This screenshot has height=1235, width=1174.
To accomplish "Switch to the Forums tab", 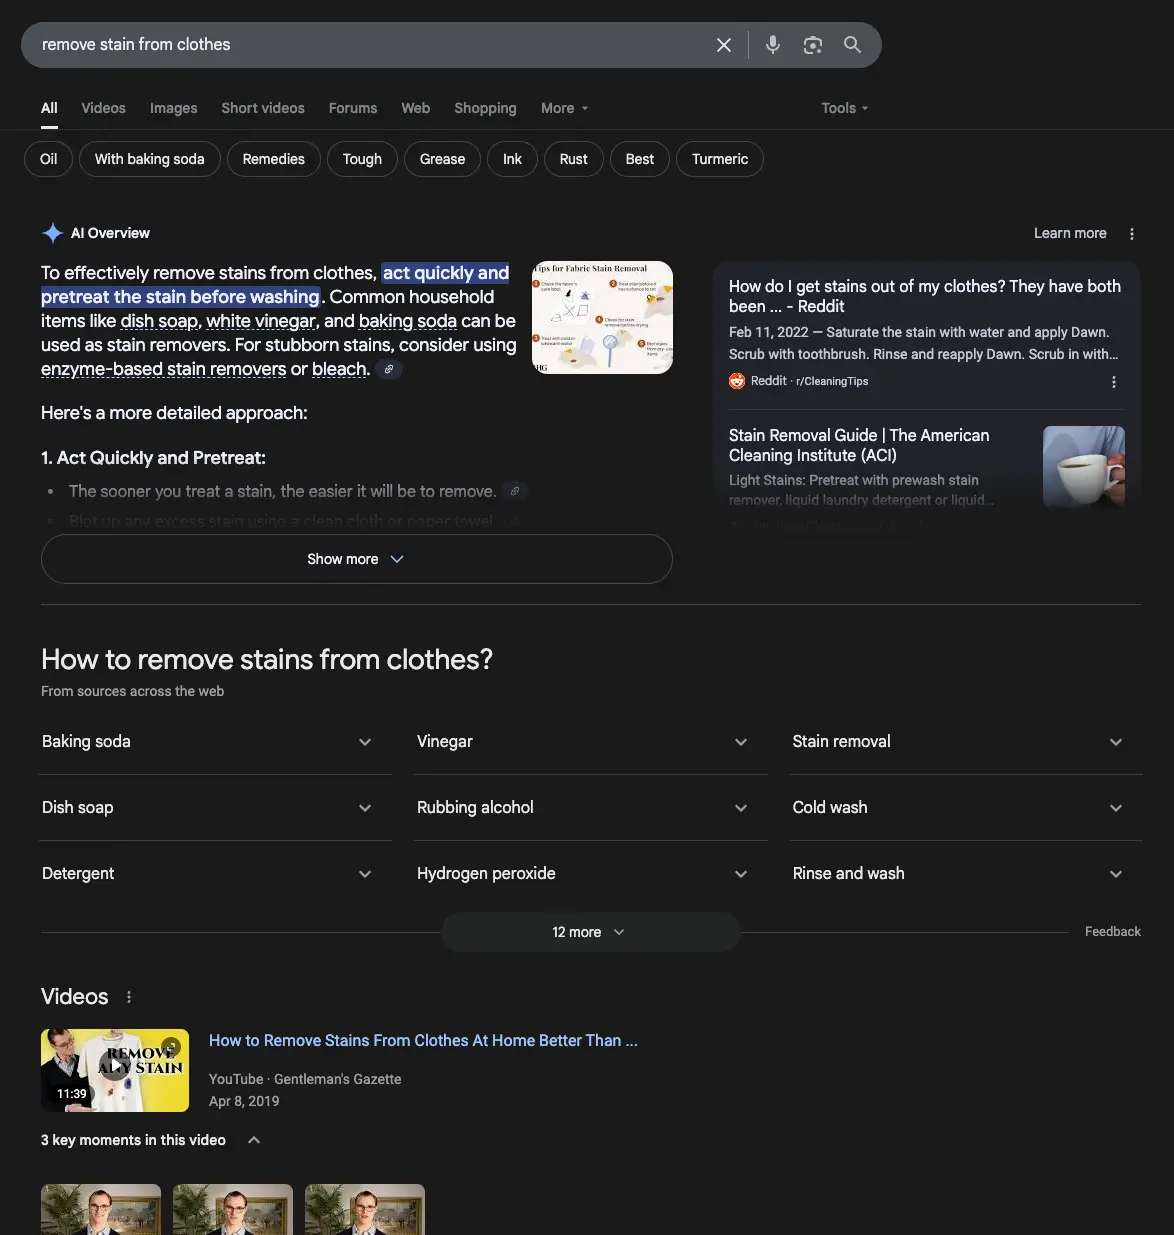I will 353,108.
